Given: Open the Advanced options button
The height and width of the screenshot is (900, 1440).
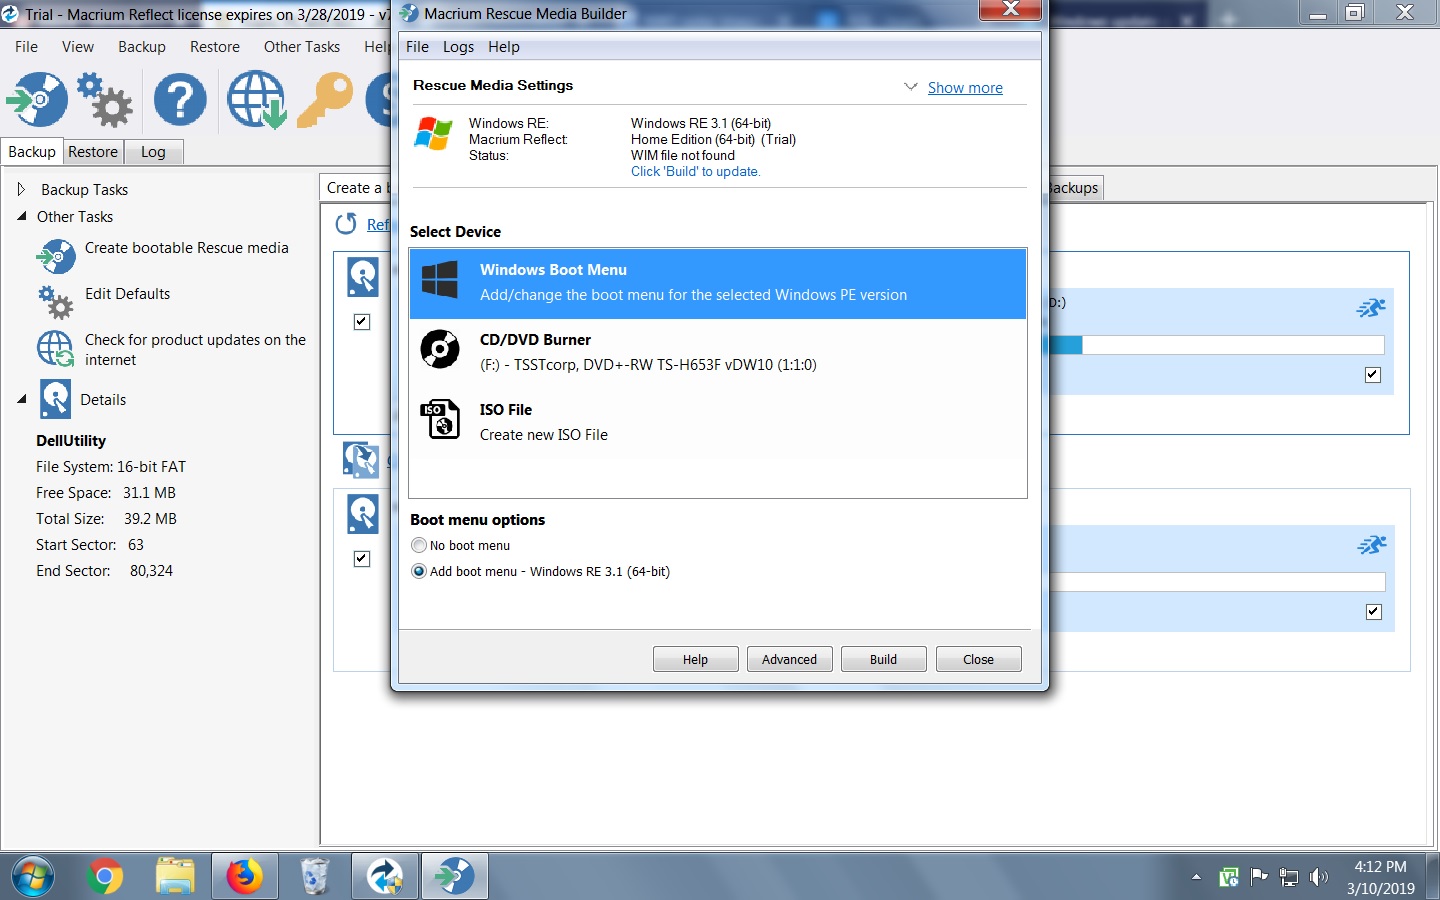Looking at the screenshot, I should [x=789, y=659].
